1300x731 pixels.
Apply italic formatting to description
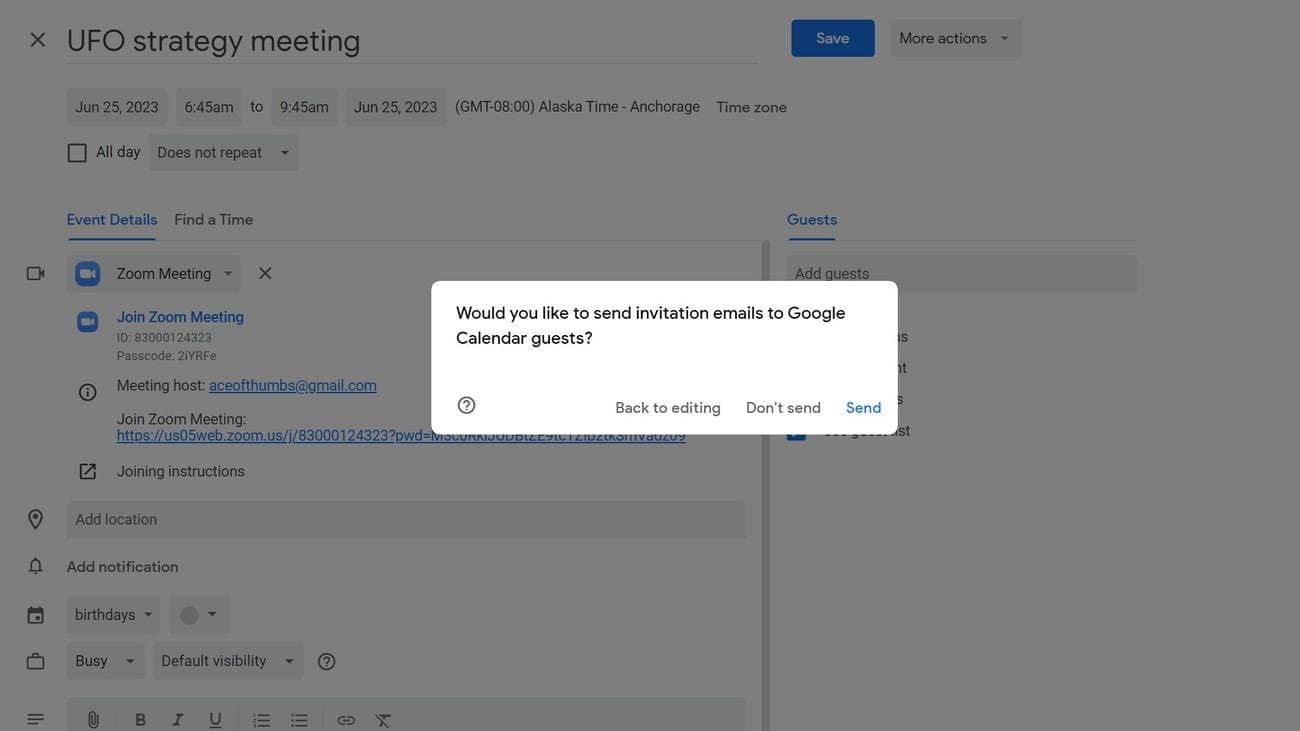coord(178,720)
